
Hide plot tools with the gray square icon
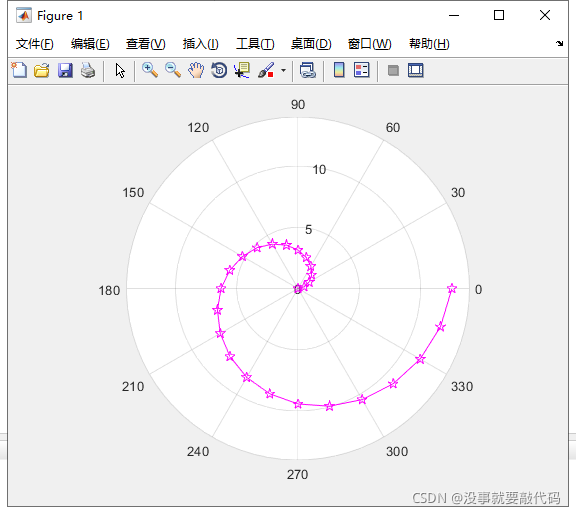[x=393, y=70]
